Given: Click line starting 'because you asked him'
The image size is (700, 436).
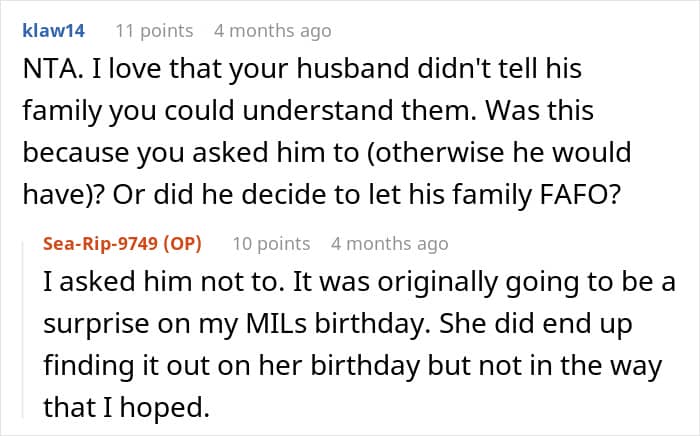Looking at the screenshot, I should pos(327,152).
